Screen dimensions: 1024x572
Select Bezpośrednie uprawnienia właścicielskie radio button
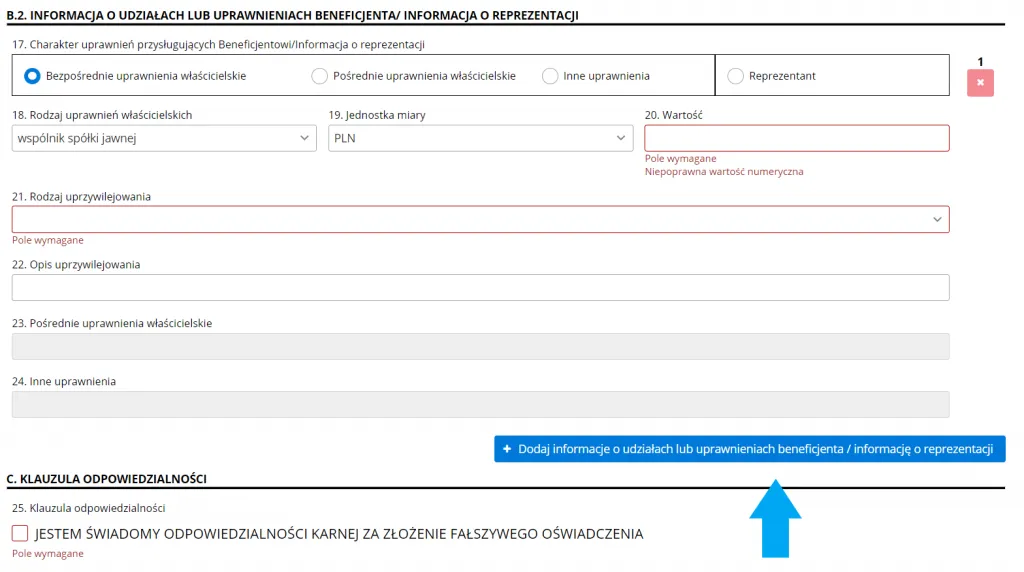[32, 76]
